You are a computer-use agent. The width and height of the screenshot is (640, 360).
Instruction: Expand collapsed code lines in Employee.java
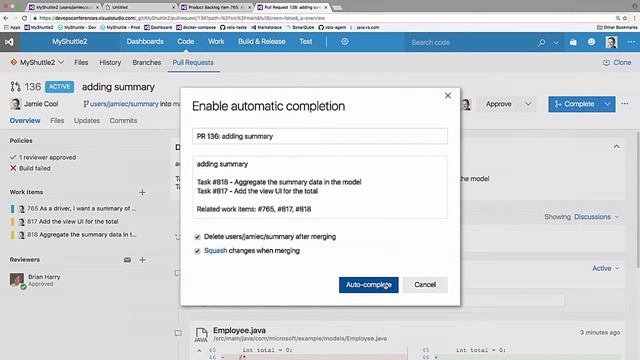tap(199, 350)
